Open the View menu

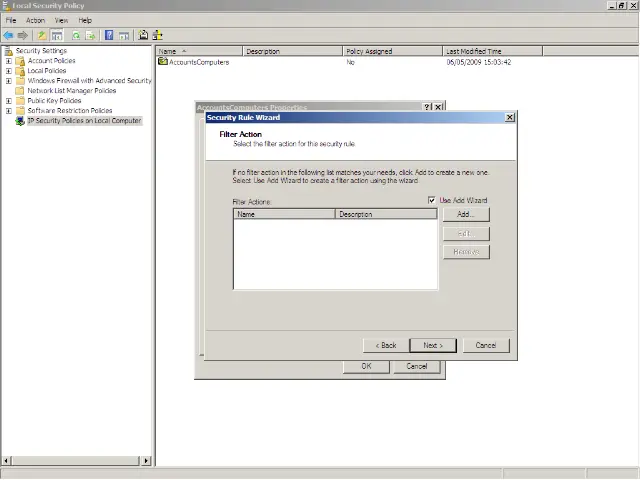tap(62, 20)
